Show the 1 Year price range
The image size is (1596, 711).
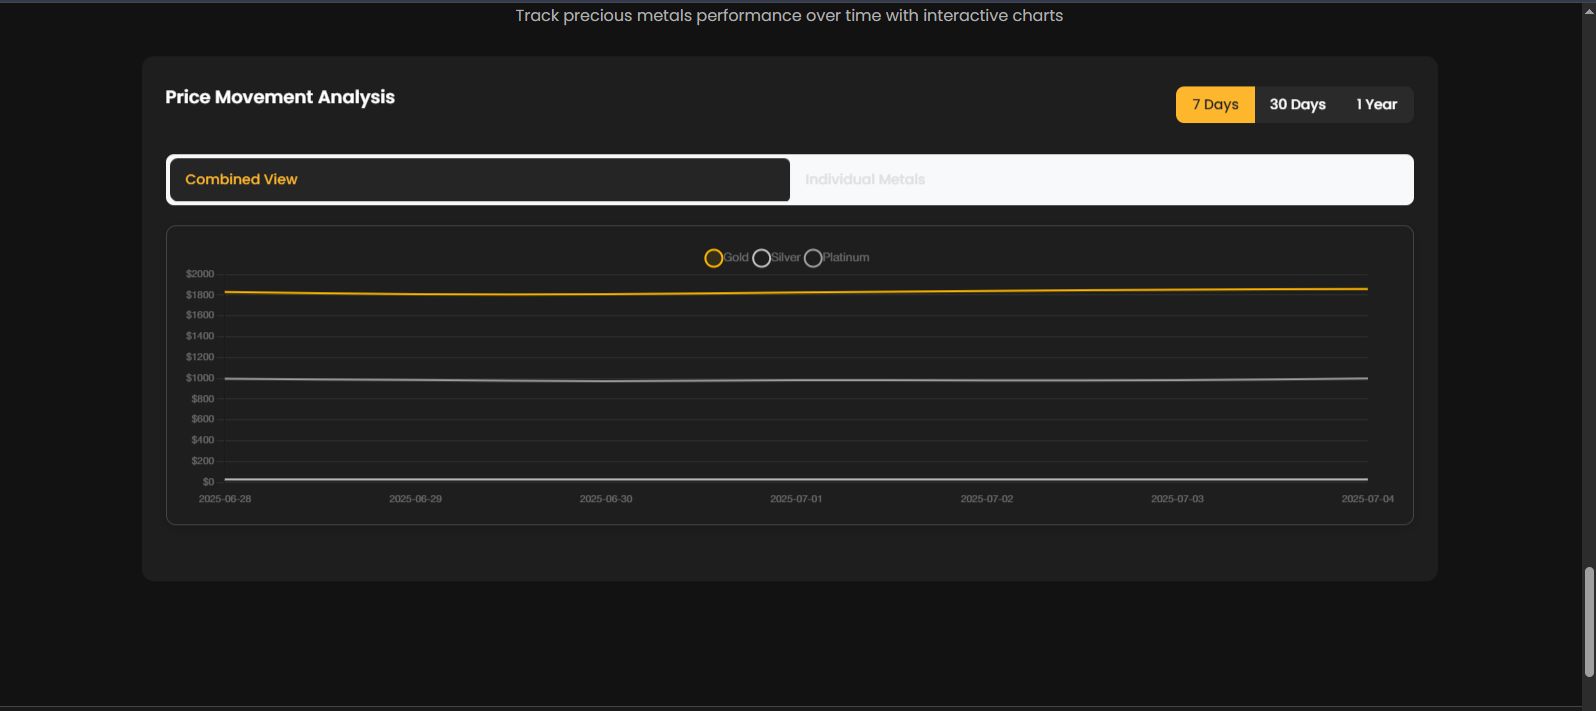(x=1376, y=105)
